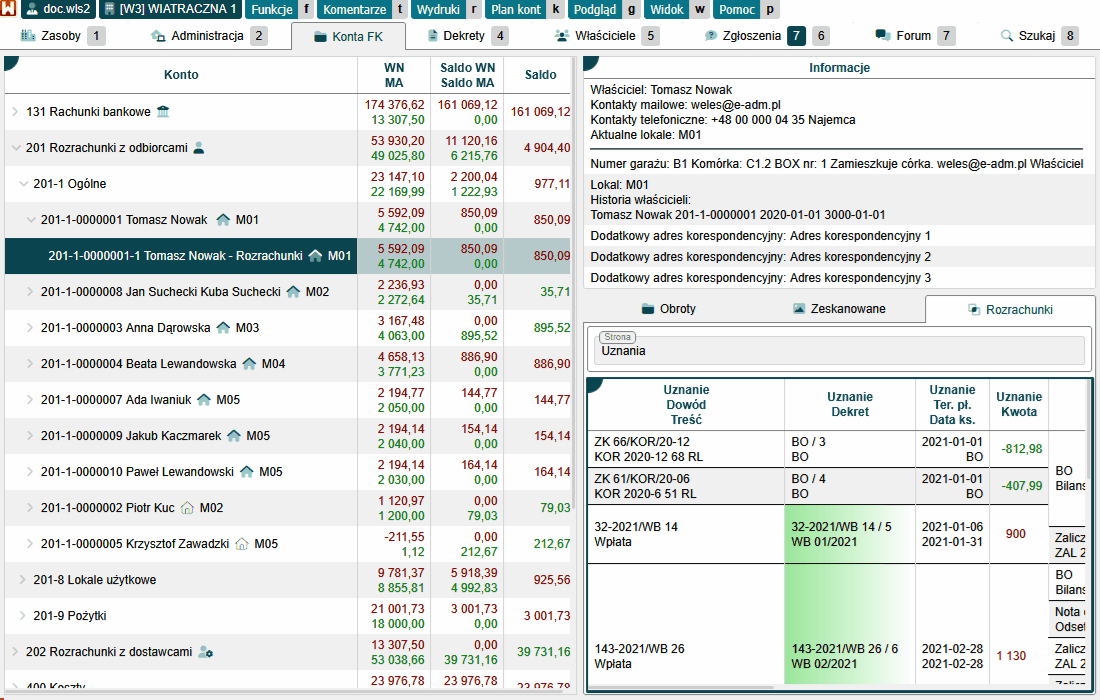
Task: Click the house icon beside Beata Lewandowska
Action: coord(249,364)
